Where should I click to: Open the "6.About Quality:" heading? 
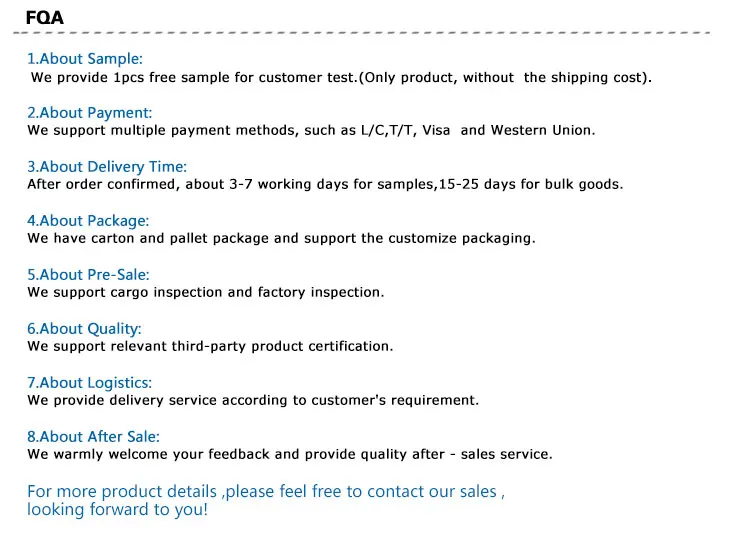(84, 329)
